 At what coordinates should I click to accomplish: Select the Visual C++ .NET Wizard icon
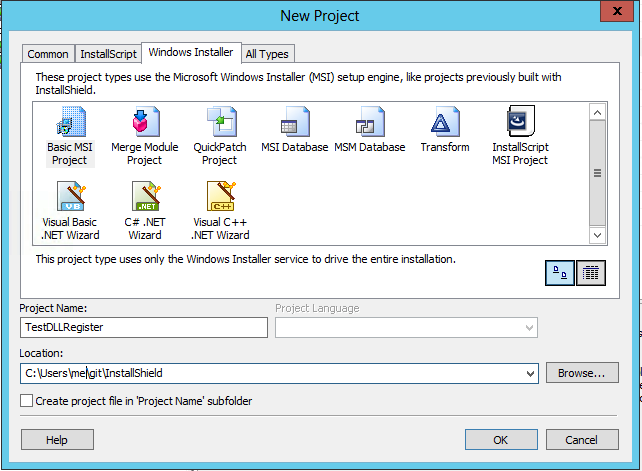pos(221,196)
